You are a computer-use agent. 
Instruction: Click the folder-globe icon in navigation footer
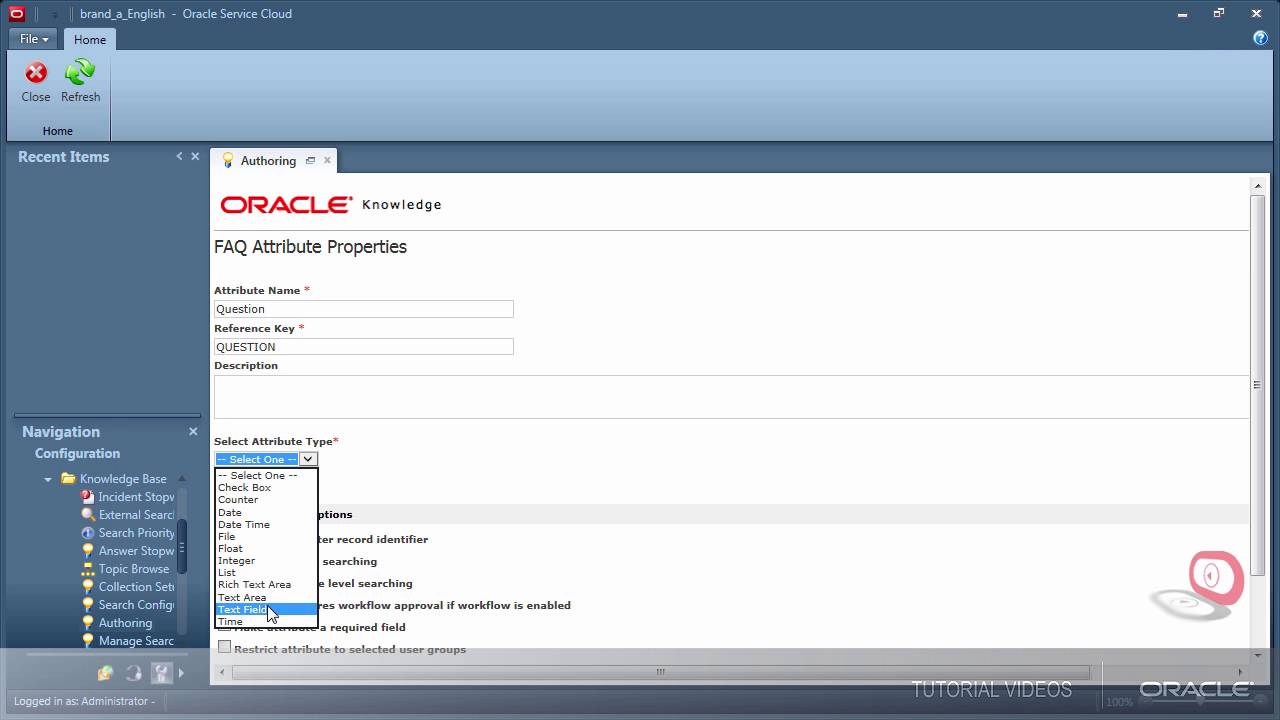pyautogui.click(x=105, y=673)
